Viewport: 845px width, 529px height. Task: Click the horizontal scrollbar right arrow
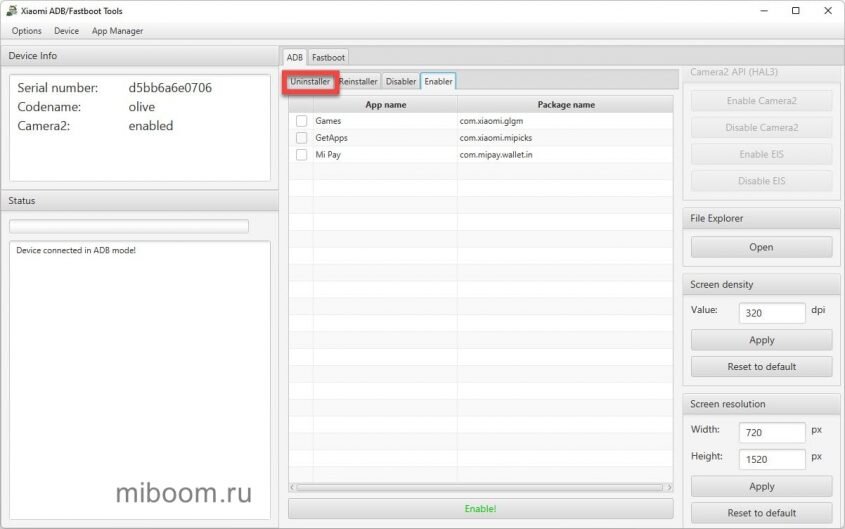(669, 487)
